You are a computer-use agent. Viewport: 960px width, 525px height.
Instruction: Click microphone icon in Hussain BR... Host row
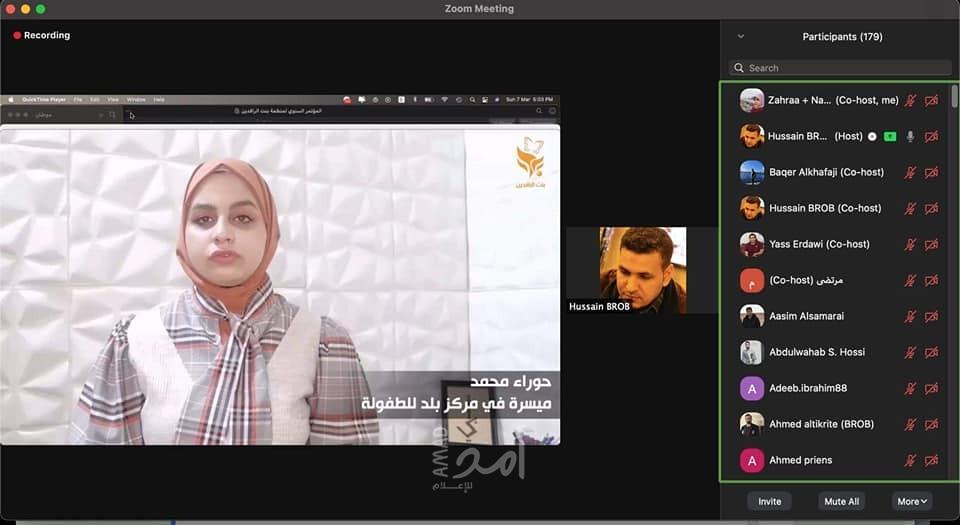(910, 136)
